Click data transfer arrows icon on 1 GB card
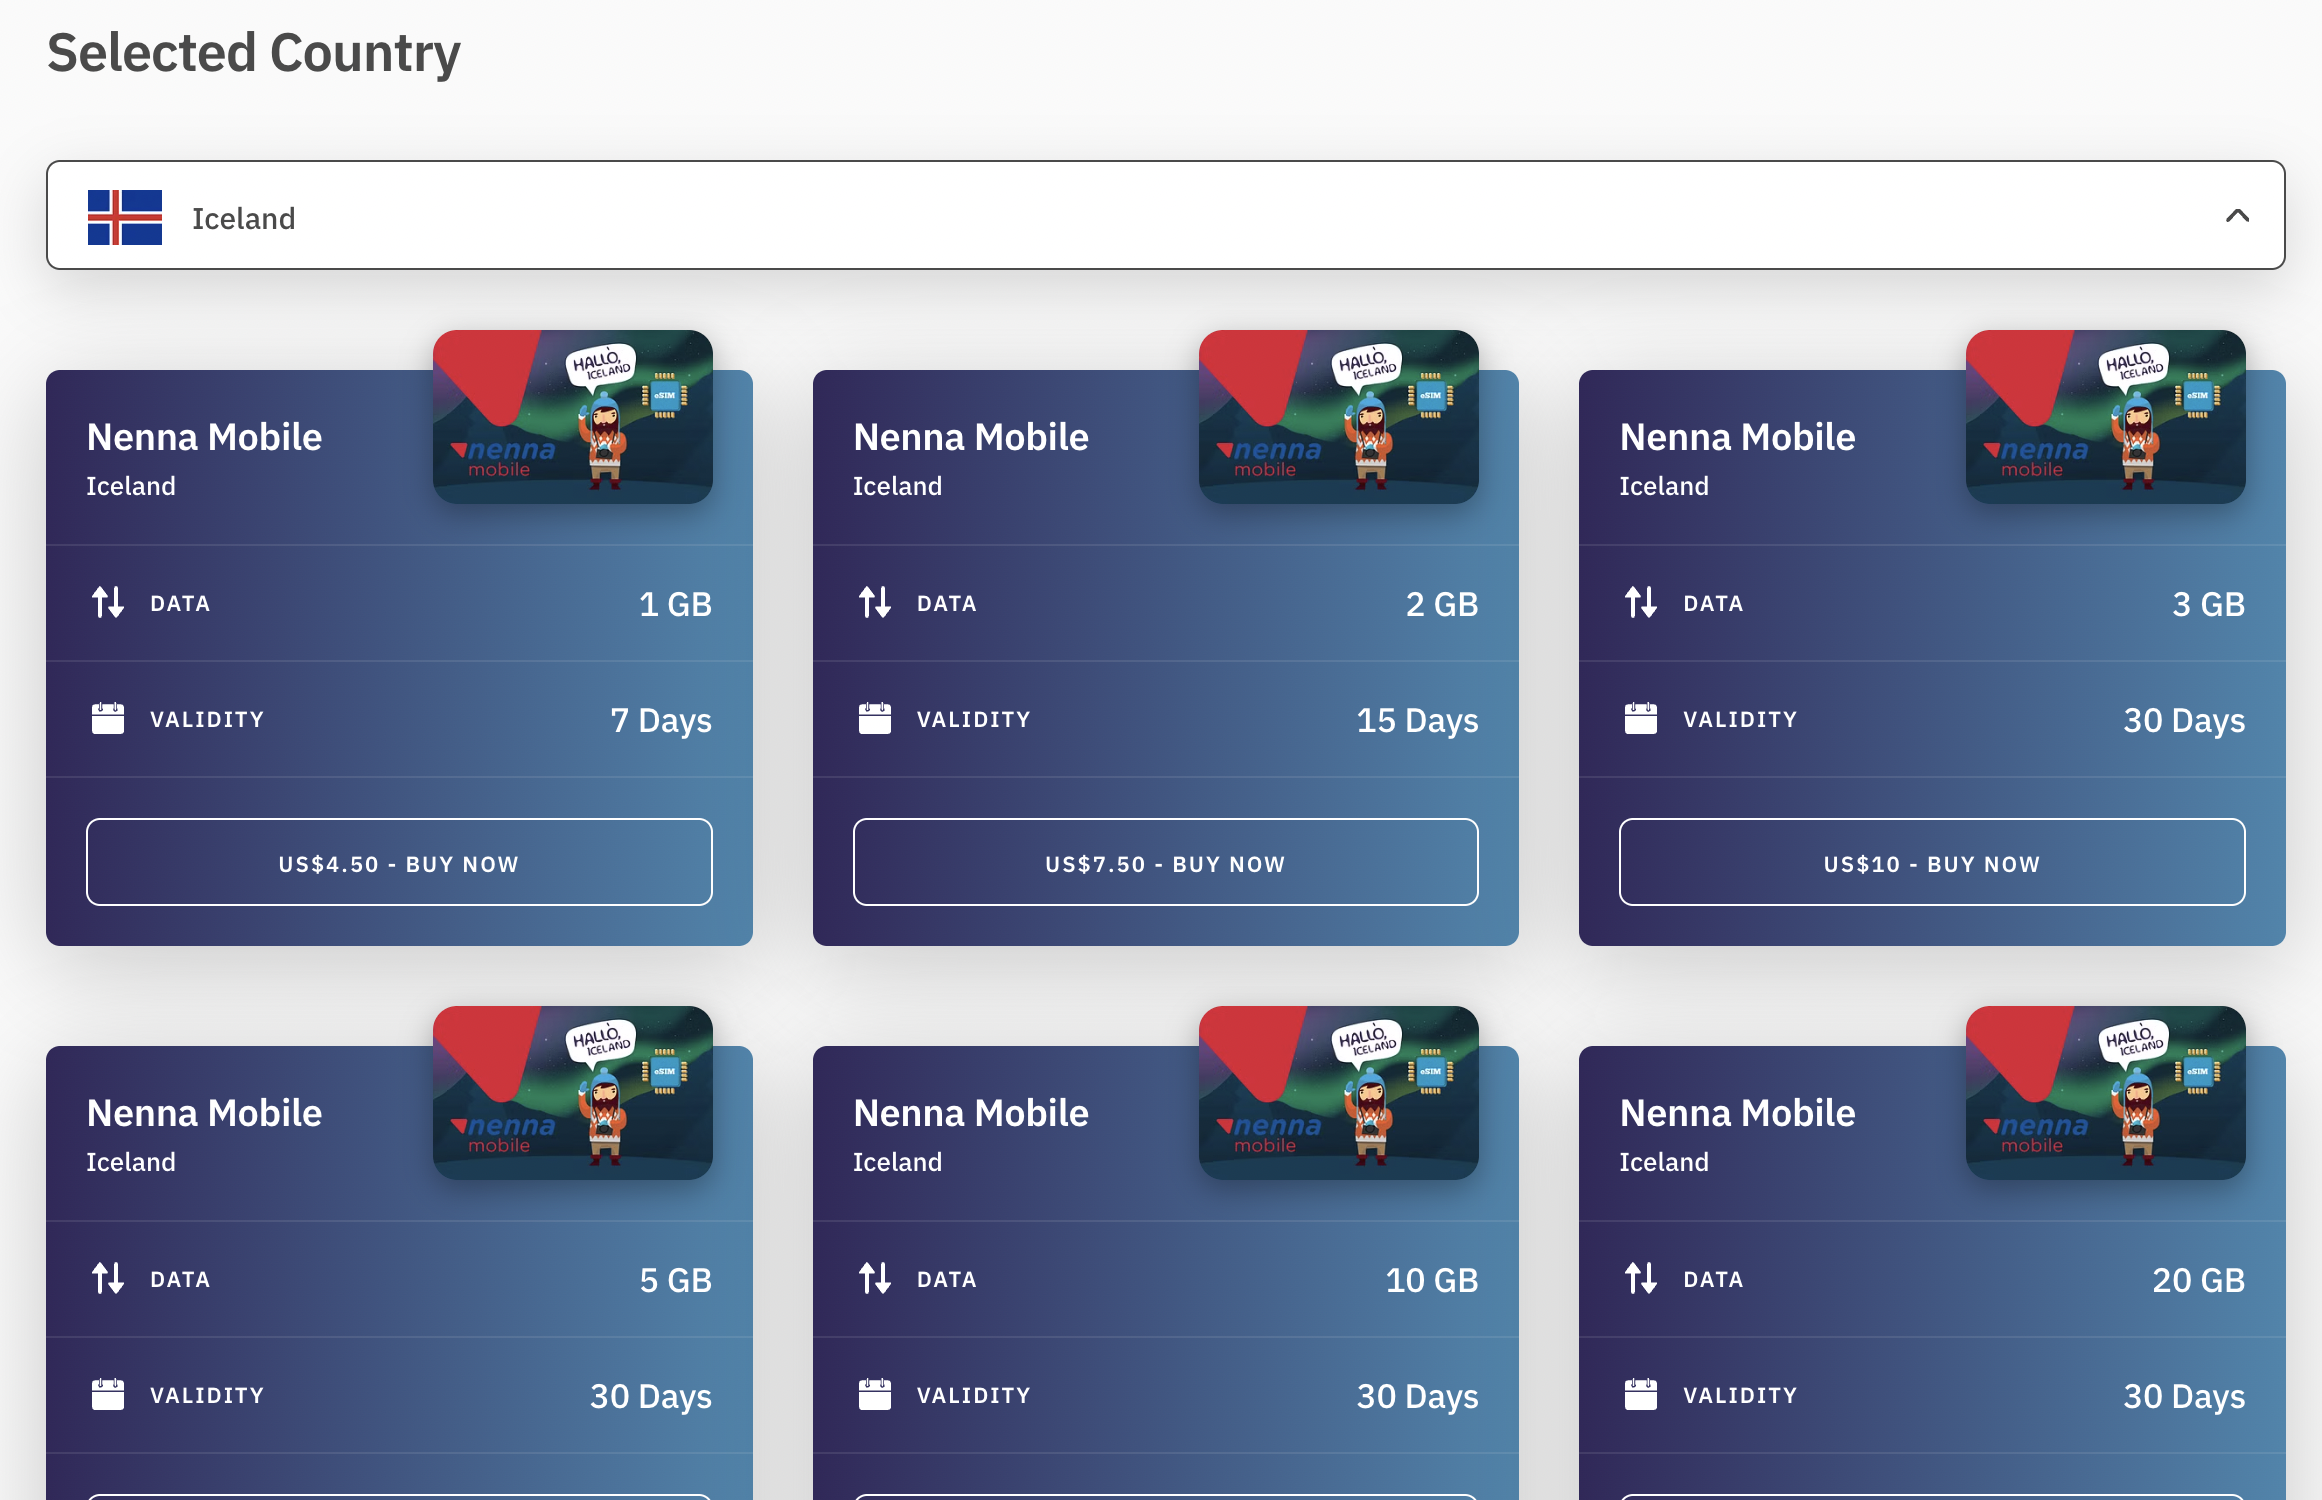 click(108, 602)
